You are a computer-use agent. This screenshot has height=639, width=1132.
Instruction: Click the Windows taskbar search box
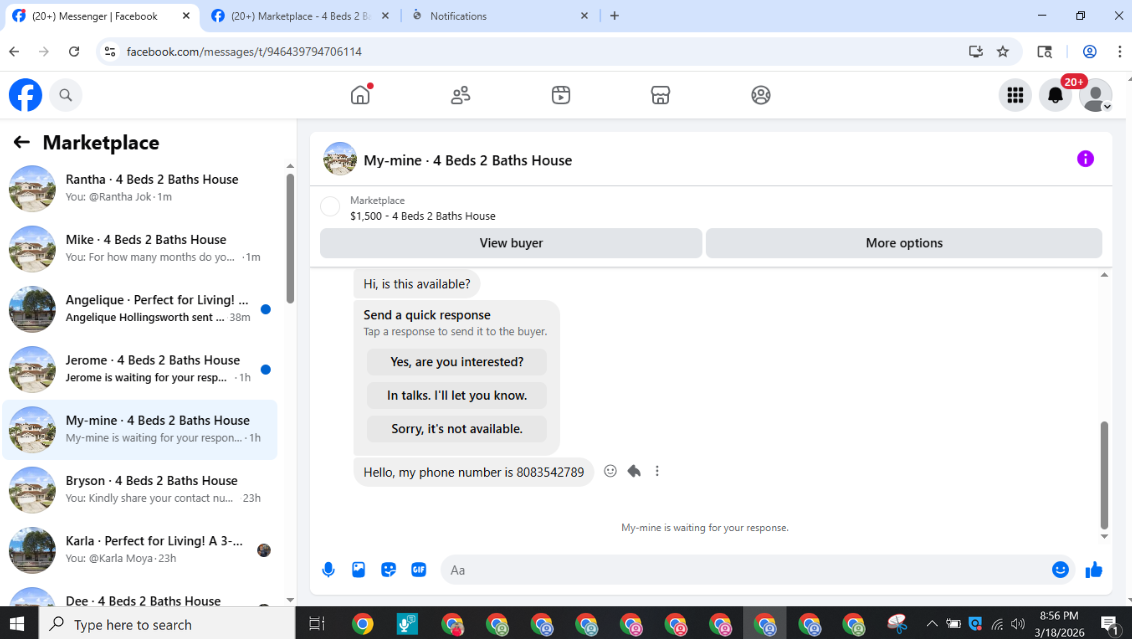[166, 624]
